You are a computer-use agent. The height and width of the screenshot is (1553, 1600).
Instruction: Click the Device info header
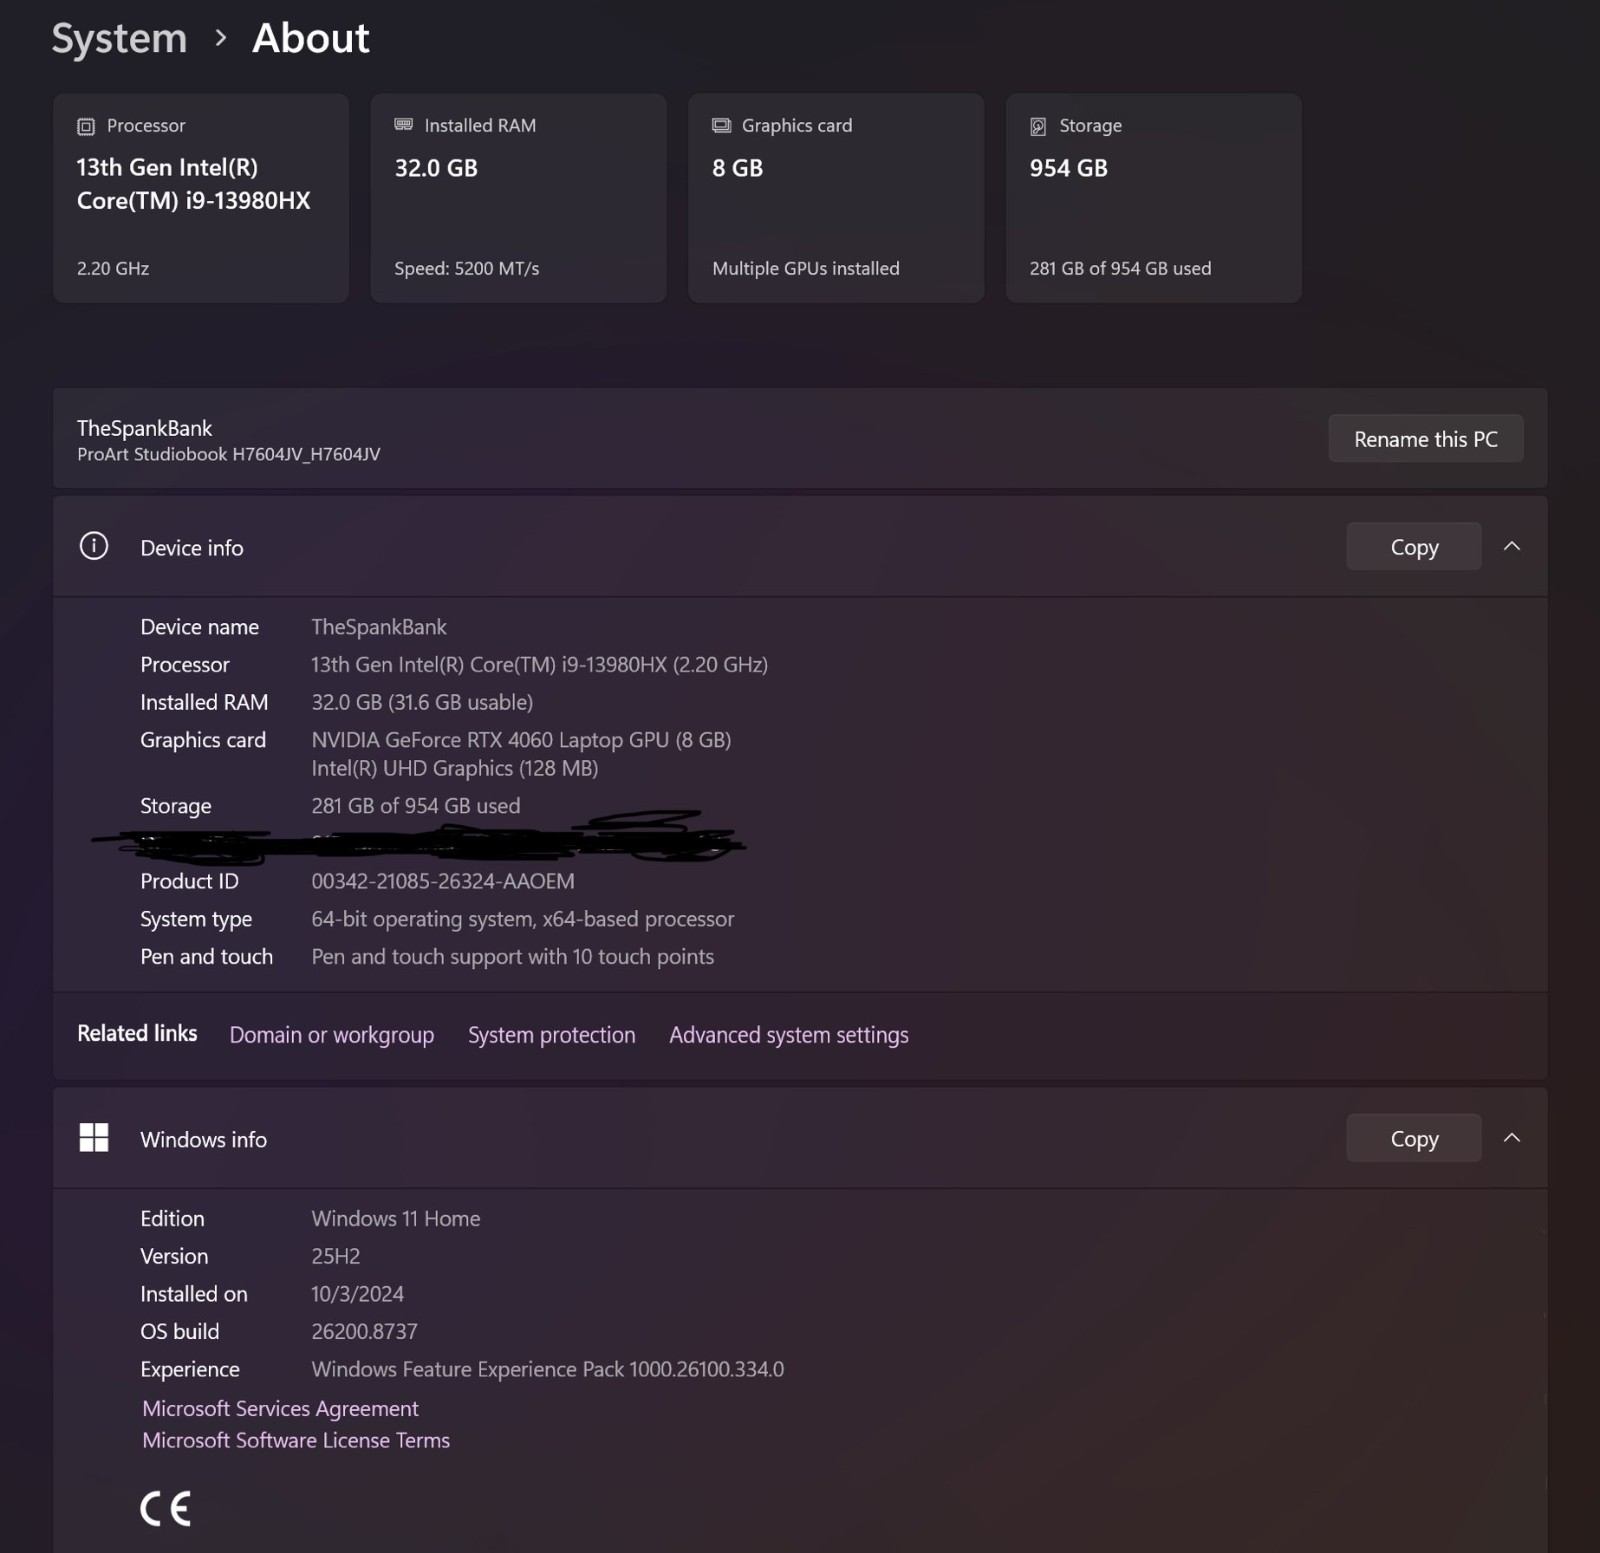pos(800,547)
